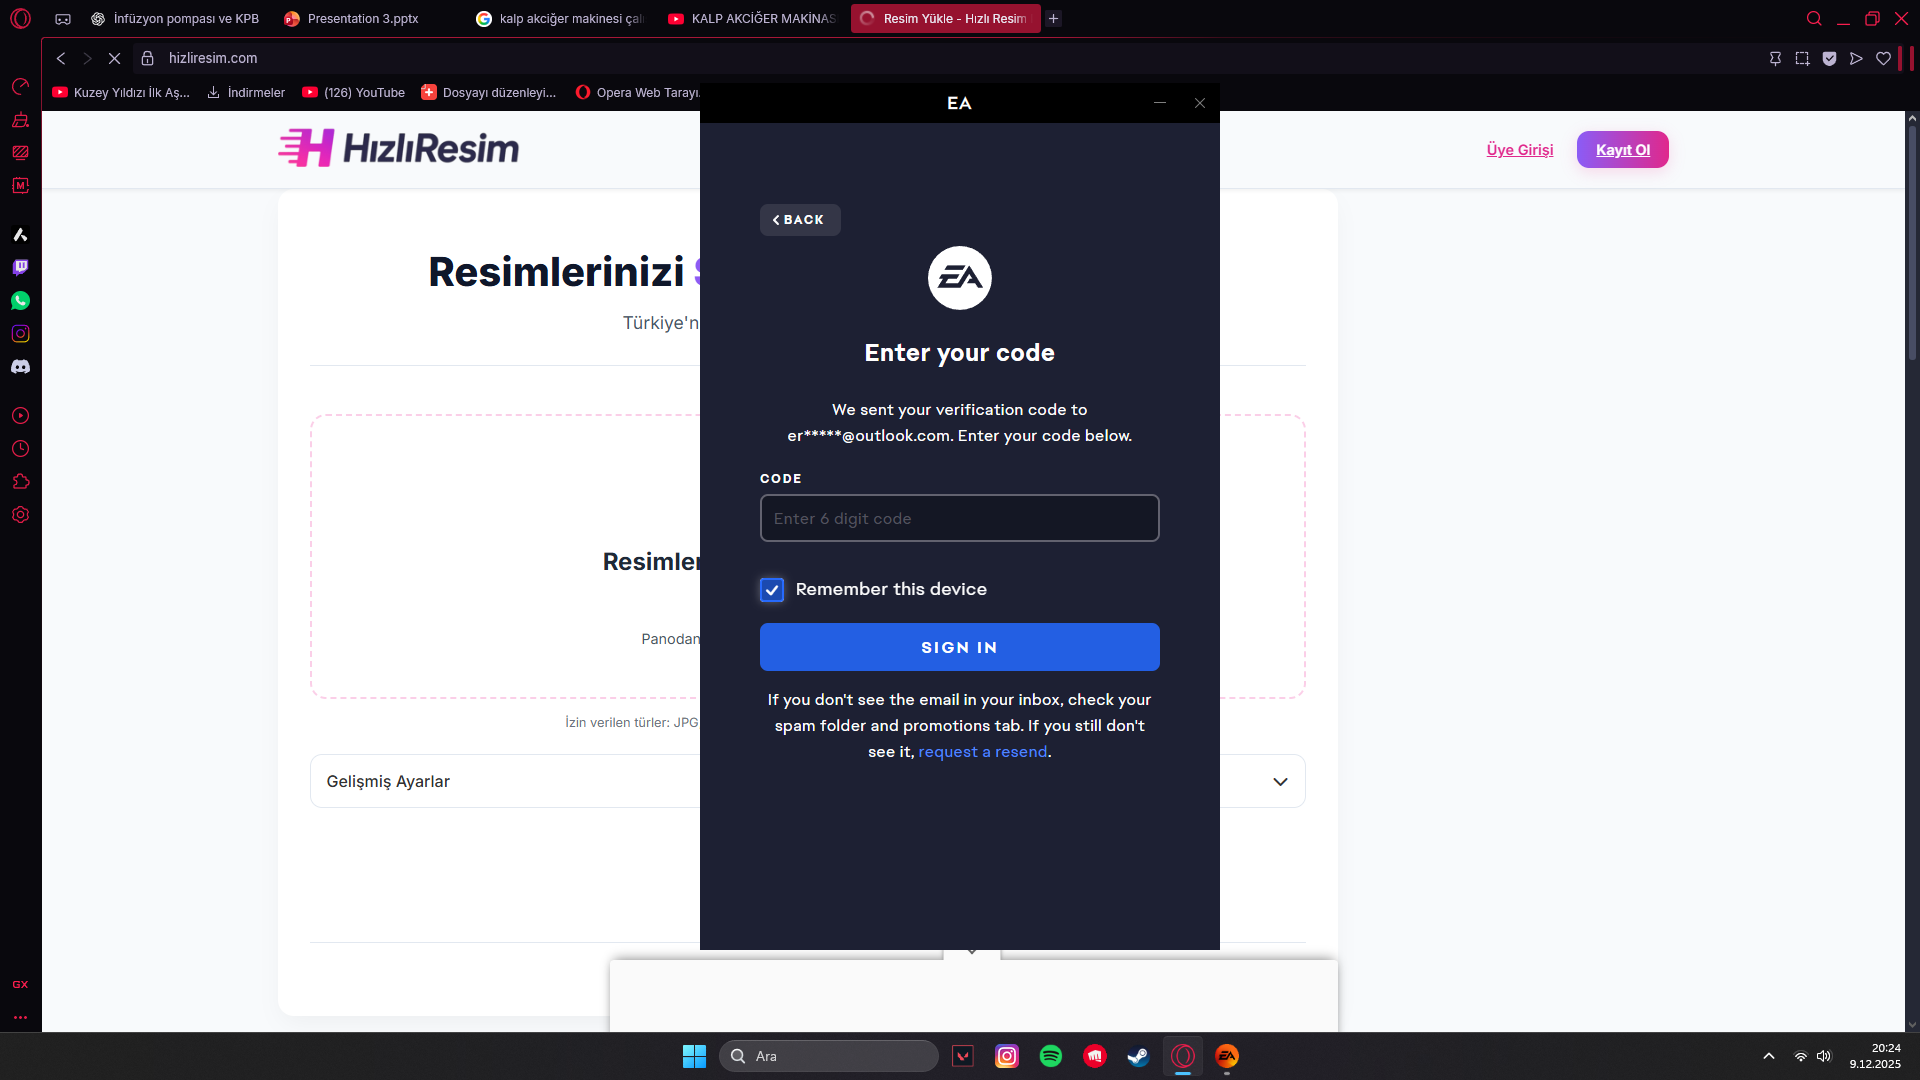Viewport: 1920px width, 1080px height.
Task: Open Instagram from the taskbar
Action: pyautogui.click(x=1007, y=1056)
